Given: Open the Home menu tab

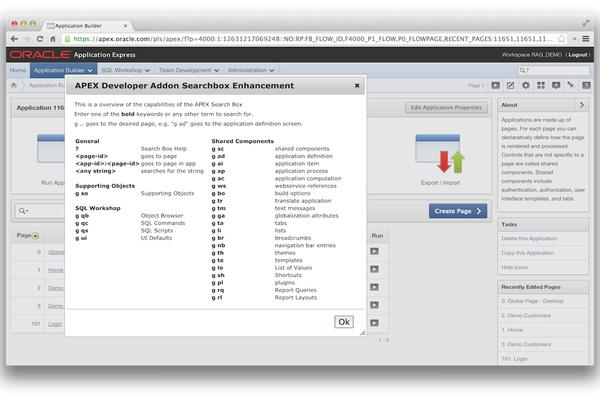Looking at the screenshot, I should (18, 70).
